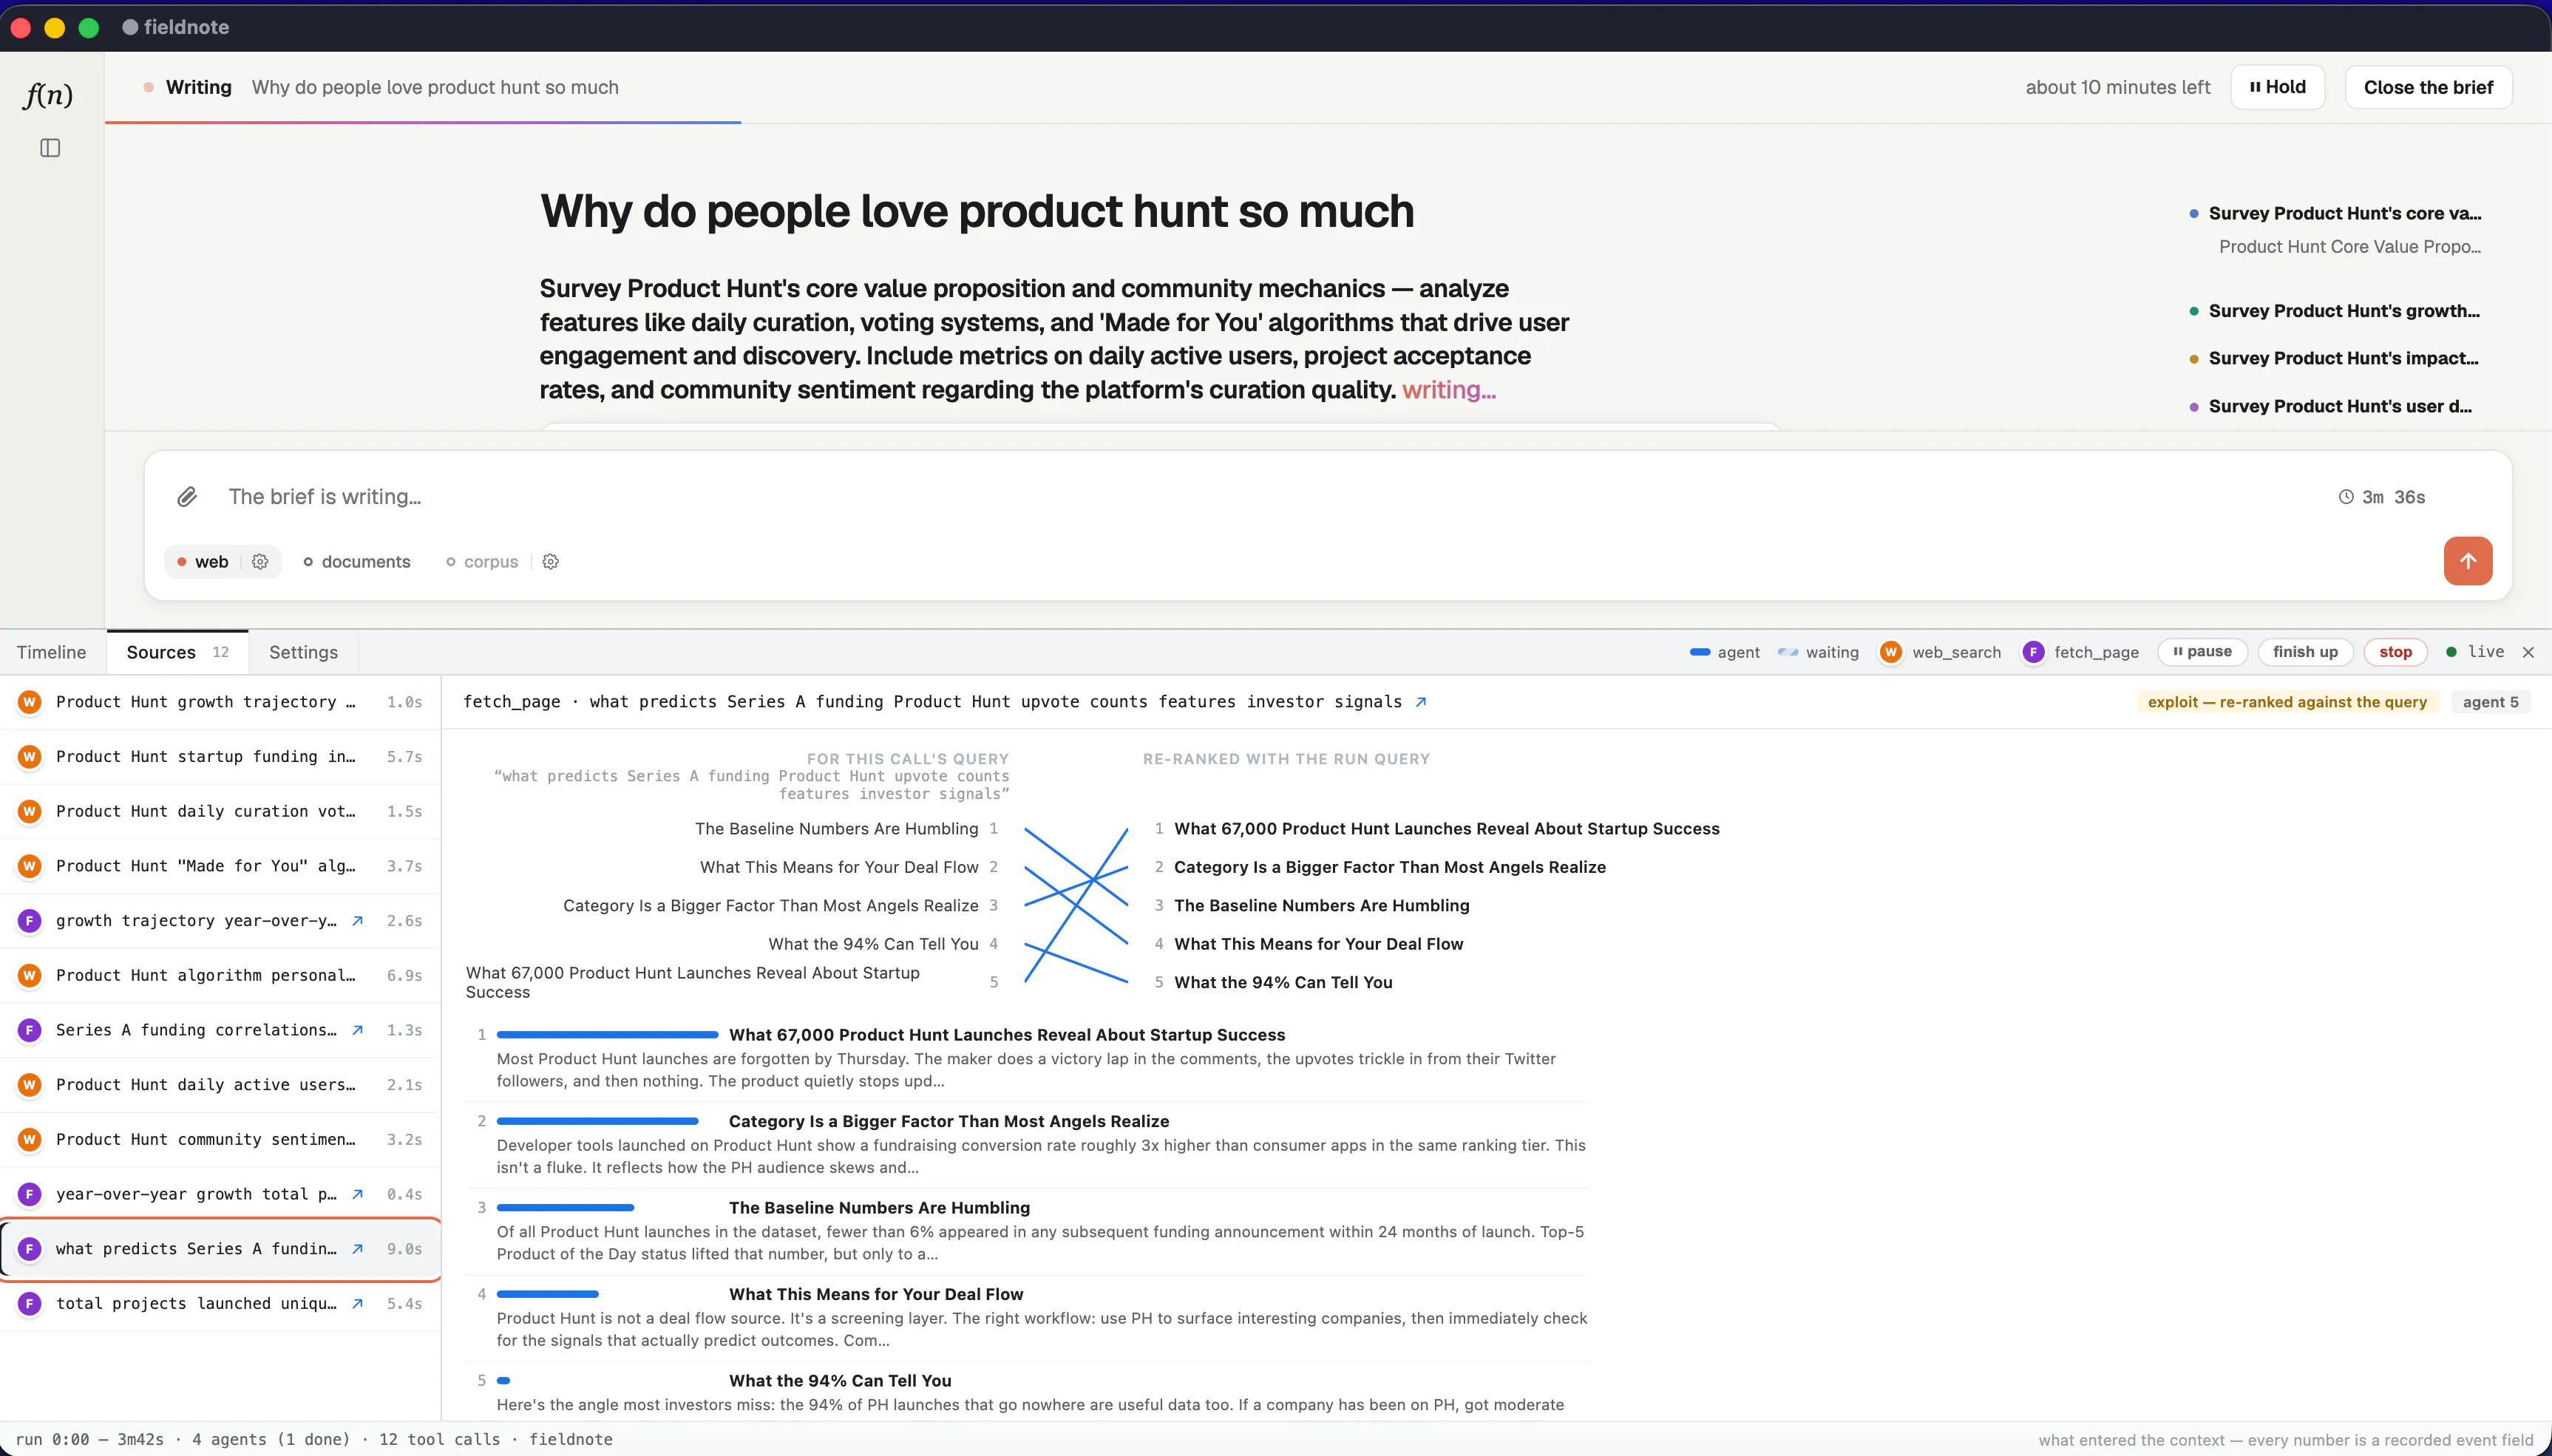Select source row Product Hunt daily active users
Screen dimensions: 2552x1456
tap(220, 1085)
